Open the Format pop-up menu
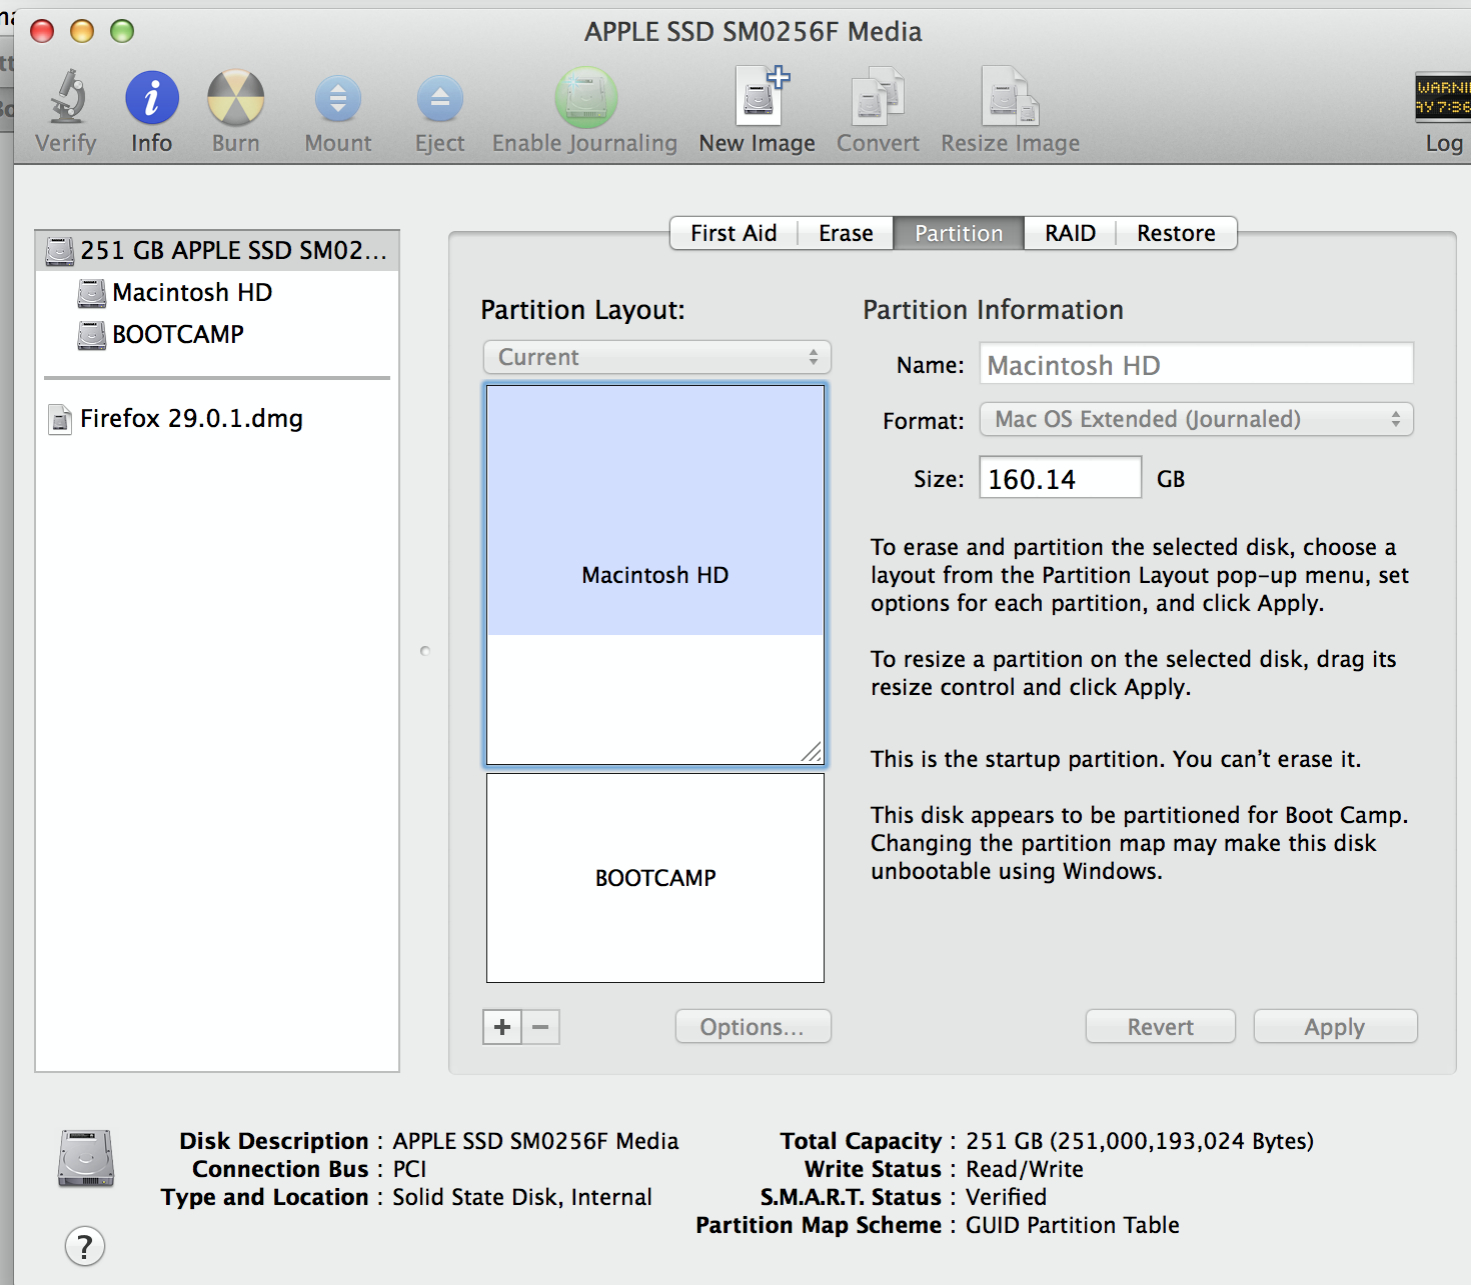 pos(1196,419)
